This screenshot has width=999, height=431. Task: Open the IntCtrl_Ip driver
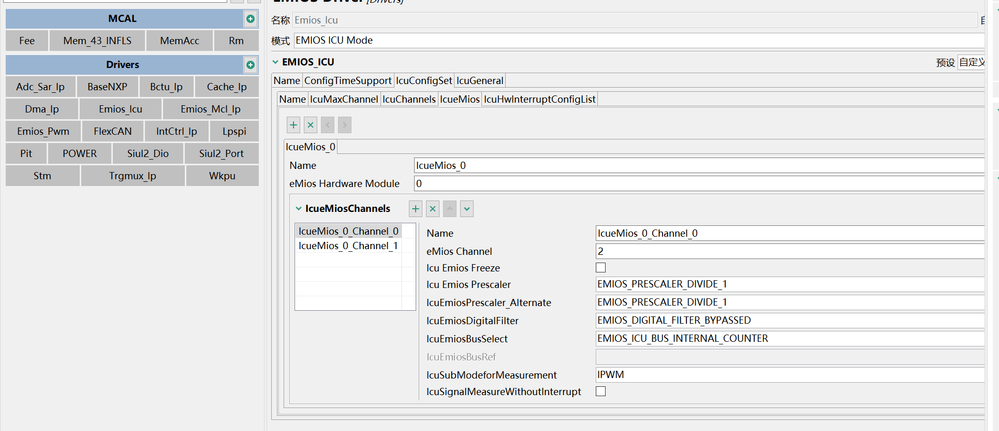tap(177, 132)
